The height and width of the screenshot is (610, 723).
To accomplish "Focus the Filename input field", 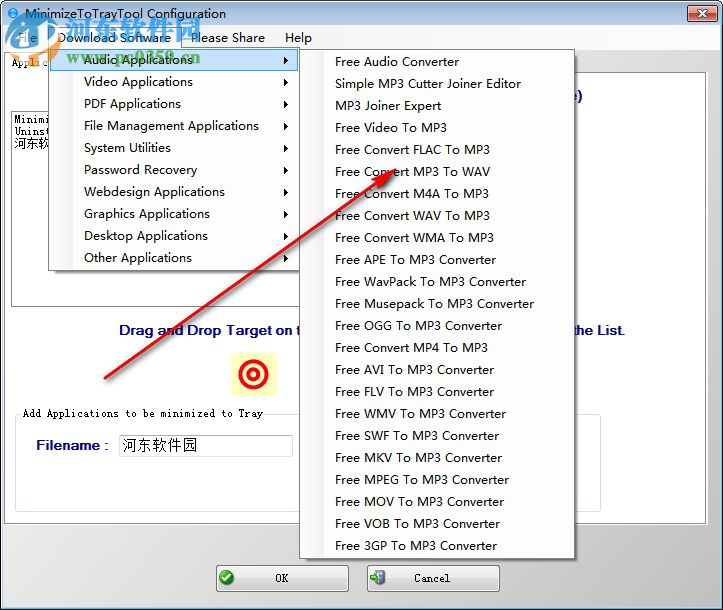I will [206, 445].
